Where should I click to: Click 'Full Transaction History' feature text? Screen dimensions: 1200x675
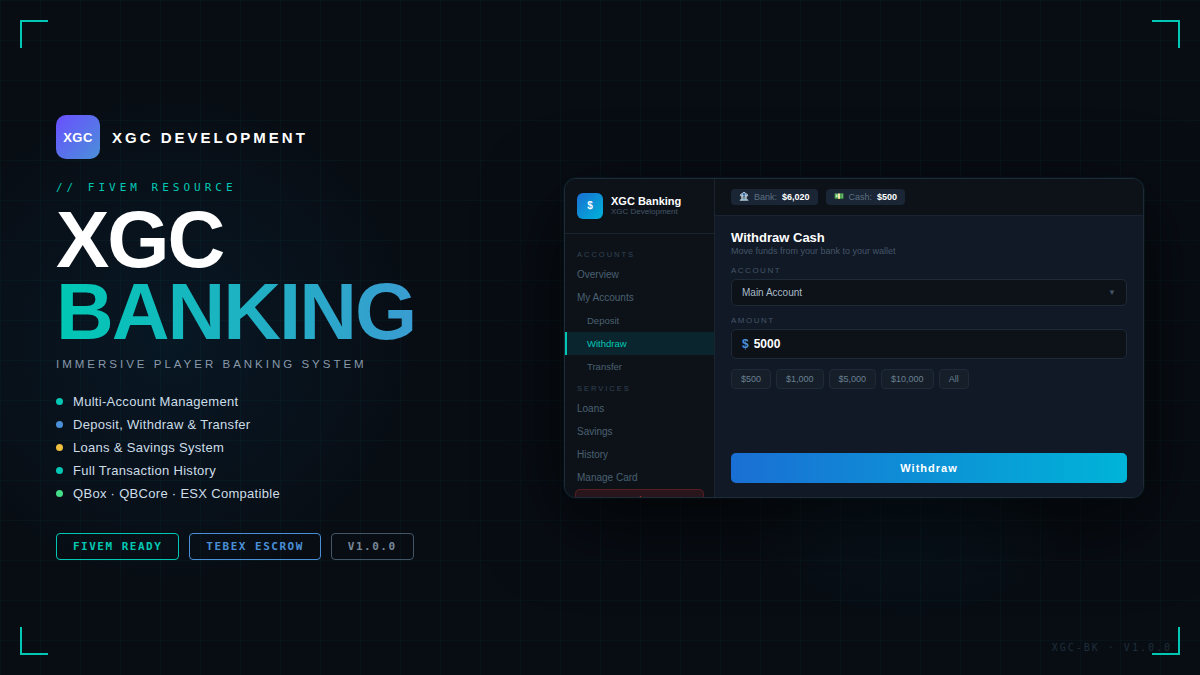click(144, 470)
